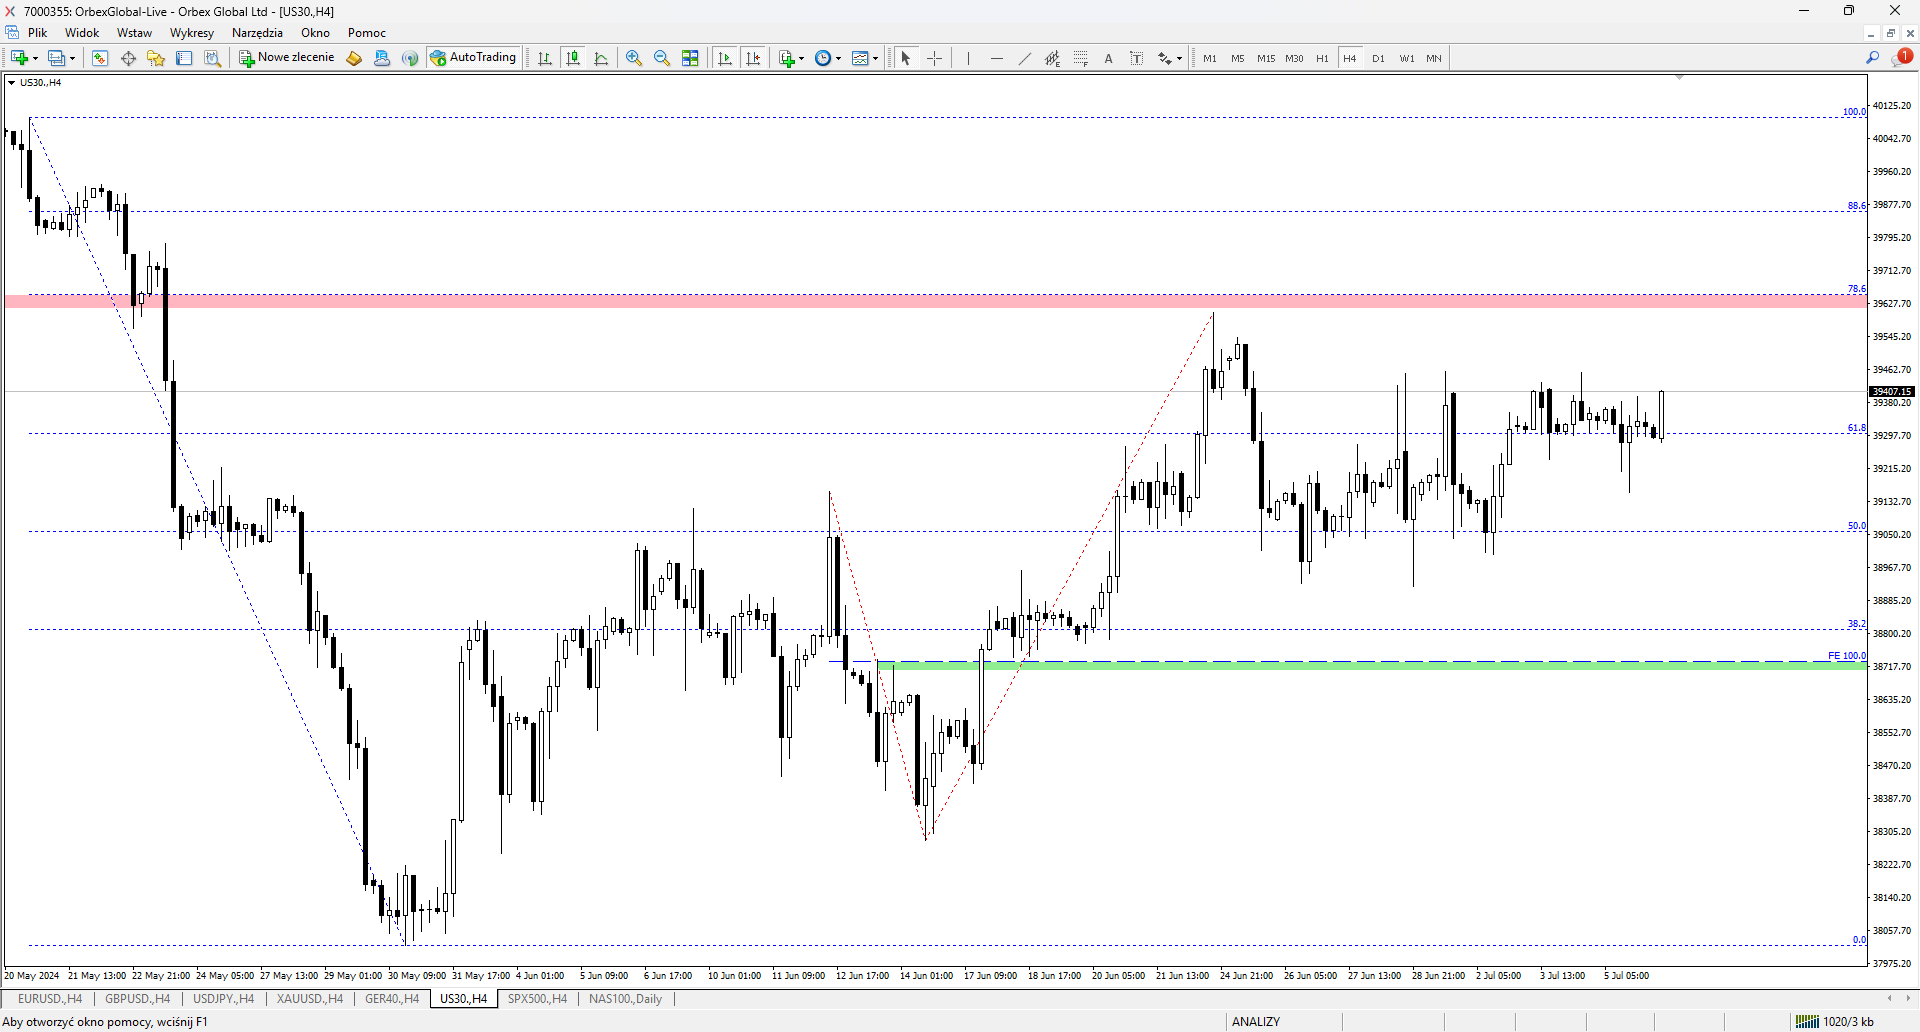Select the crosshair tool
This screenshot has width=1920, height=1032.
(x=934, y=58)
